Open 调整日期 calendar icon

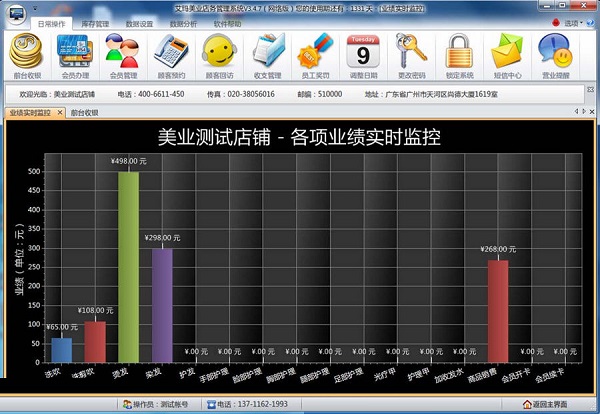(x=363, y=51)
